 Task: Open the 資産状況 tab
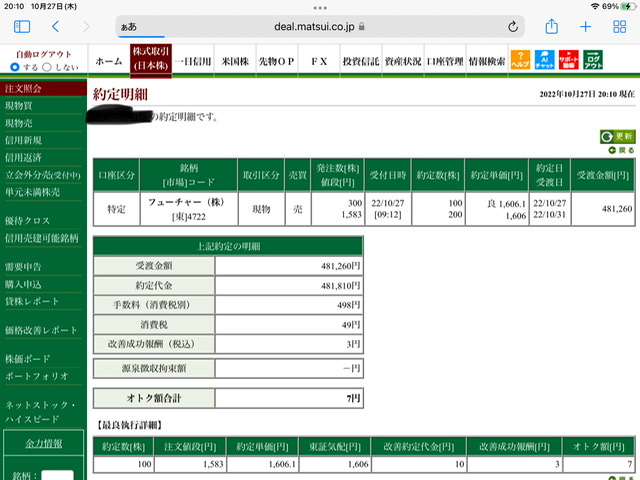(403, 61)
